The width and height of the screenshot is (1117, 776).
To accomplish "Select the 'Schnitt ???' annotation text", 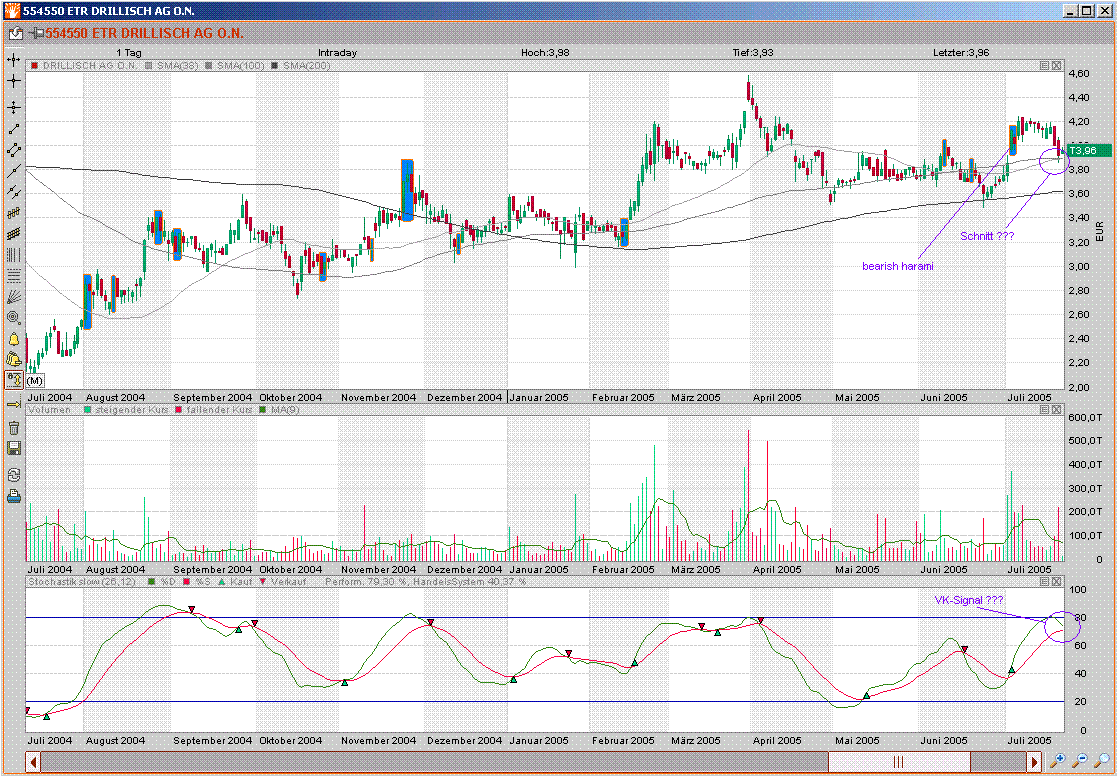I will pyautogui.click(x=987, y=236).
